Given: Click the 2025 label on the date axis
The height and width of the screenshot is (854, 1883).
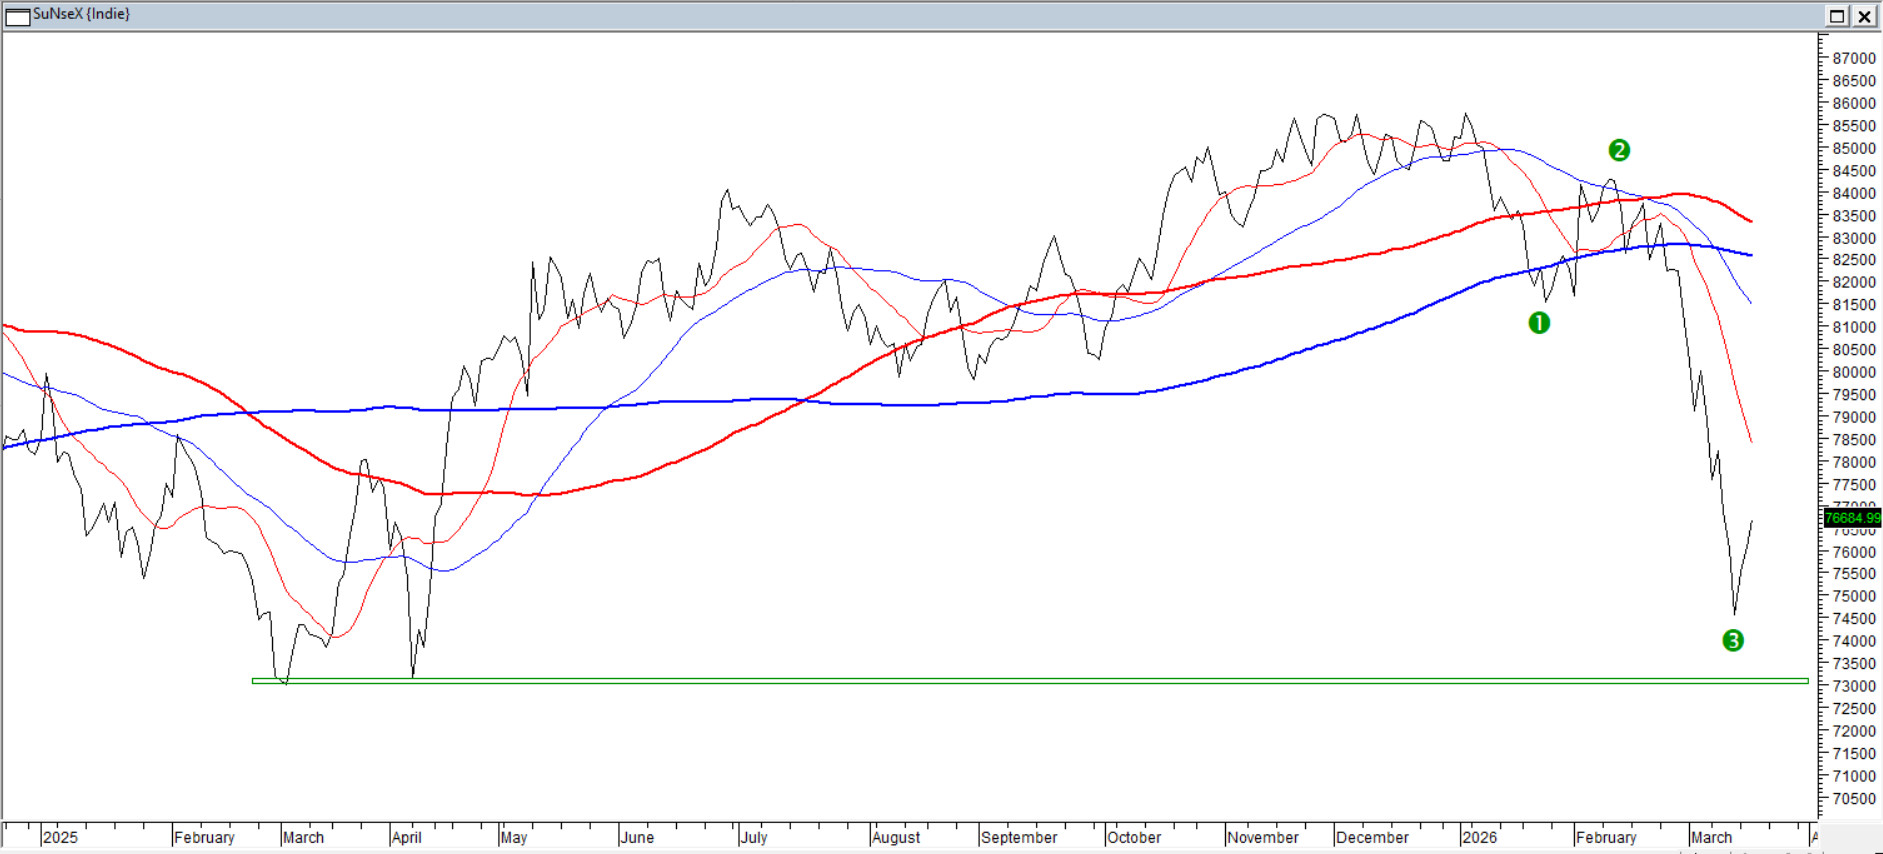Looking at the screenshot, I should [x=60, y=837].
